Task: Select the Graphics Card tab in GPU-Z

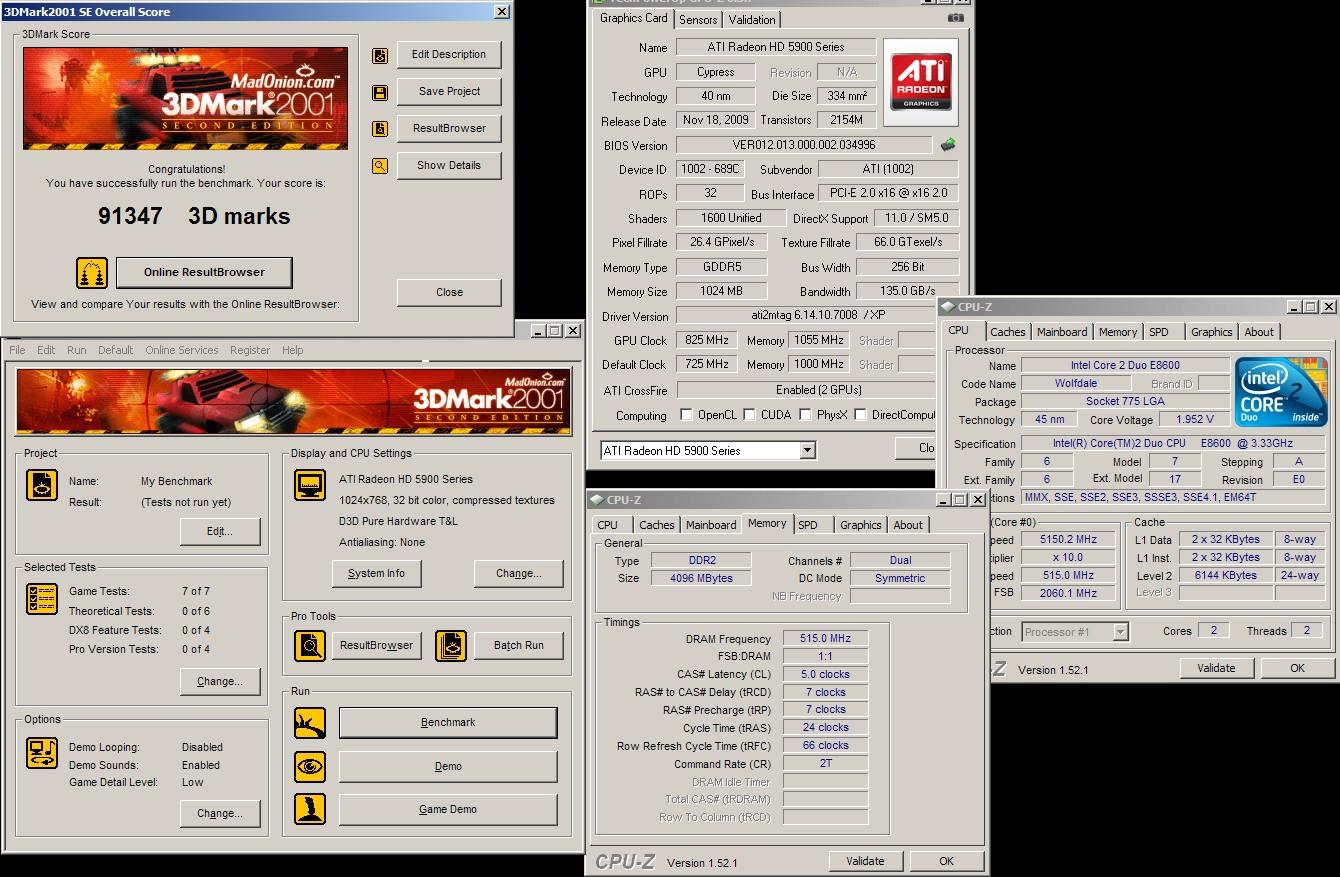Action: 633,18
